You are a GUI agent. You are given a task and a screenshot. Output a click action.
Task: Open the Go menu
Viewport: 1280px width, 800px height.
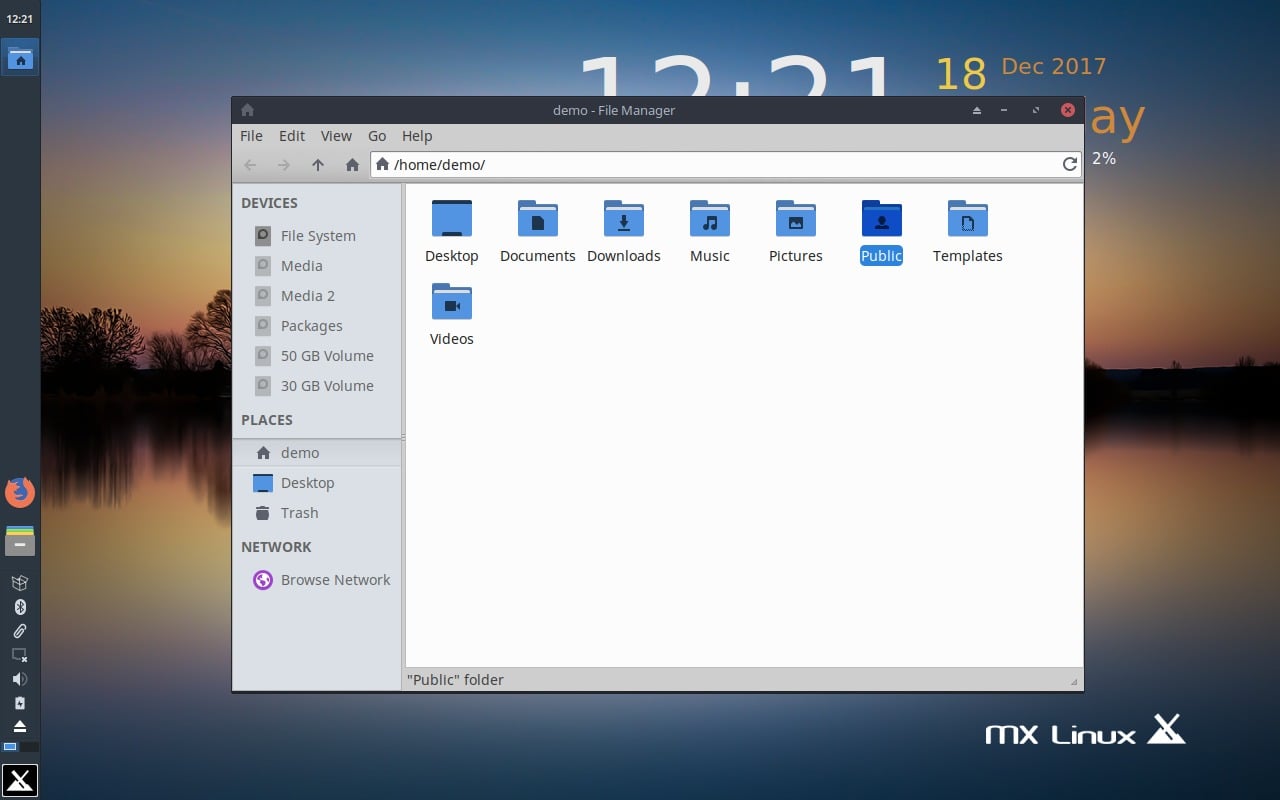377,136
